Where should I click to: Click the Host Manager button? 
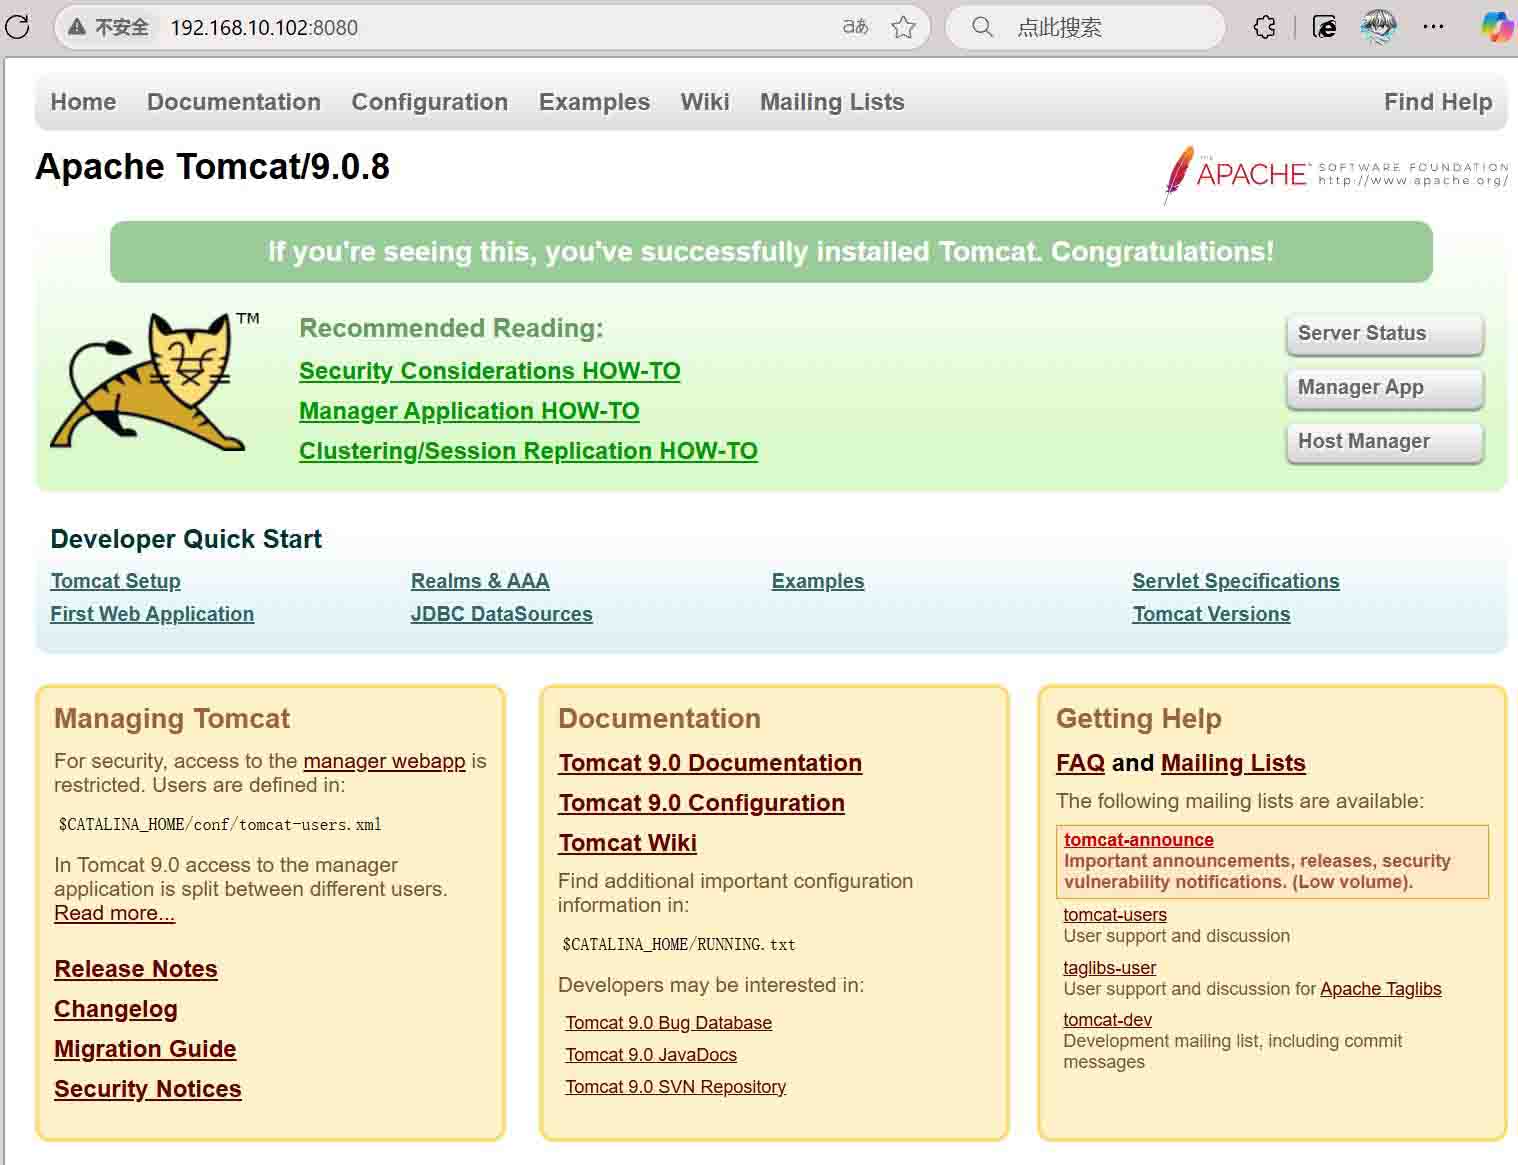[x=1384, y=442]
